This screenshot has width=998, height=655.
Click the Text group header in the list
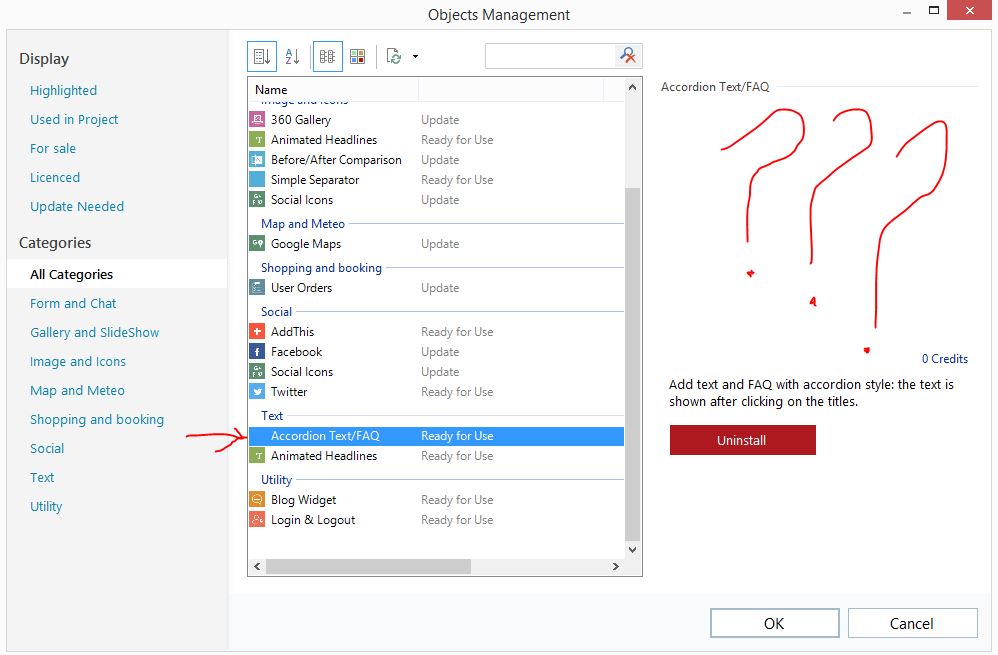(272, 416)
